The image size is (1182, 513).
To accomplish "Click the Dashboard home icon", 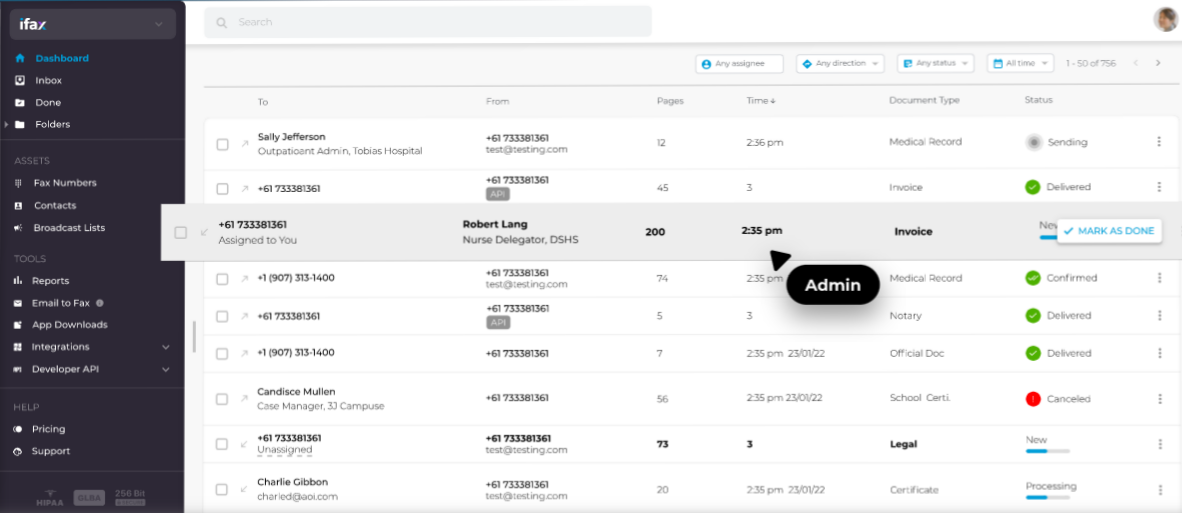I will [x=19, y=58].
